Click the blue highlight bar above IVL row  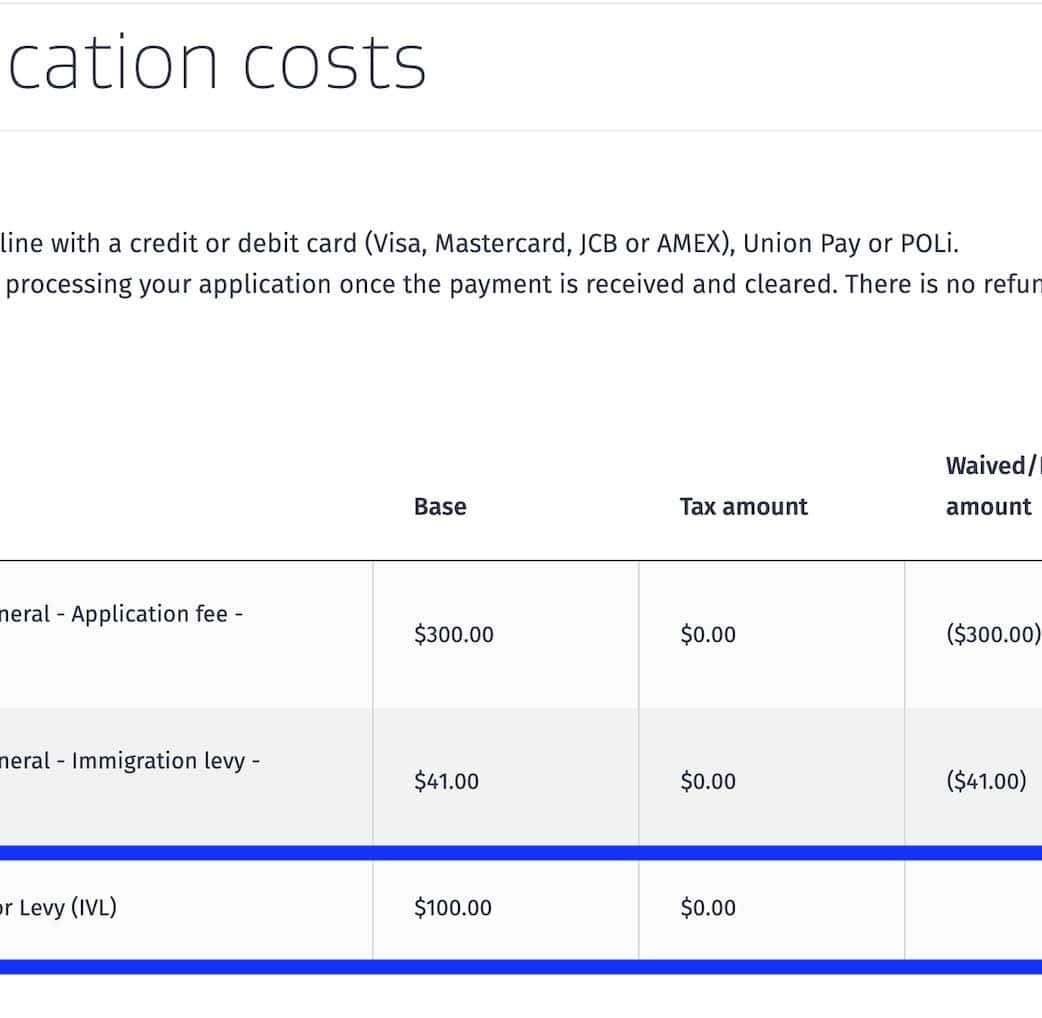coord(520,853)
